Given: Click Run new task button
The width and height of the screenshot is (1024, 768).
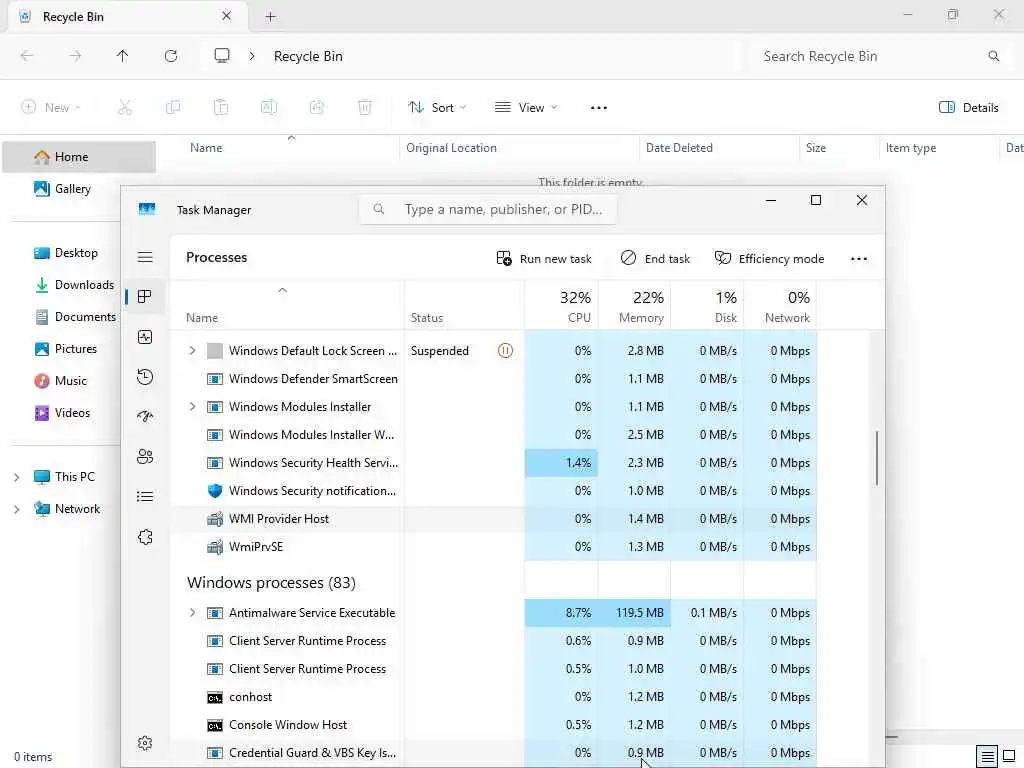Looking at the screenshot, I should tap(544, 259).
